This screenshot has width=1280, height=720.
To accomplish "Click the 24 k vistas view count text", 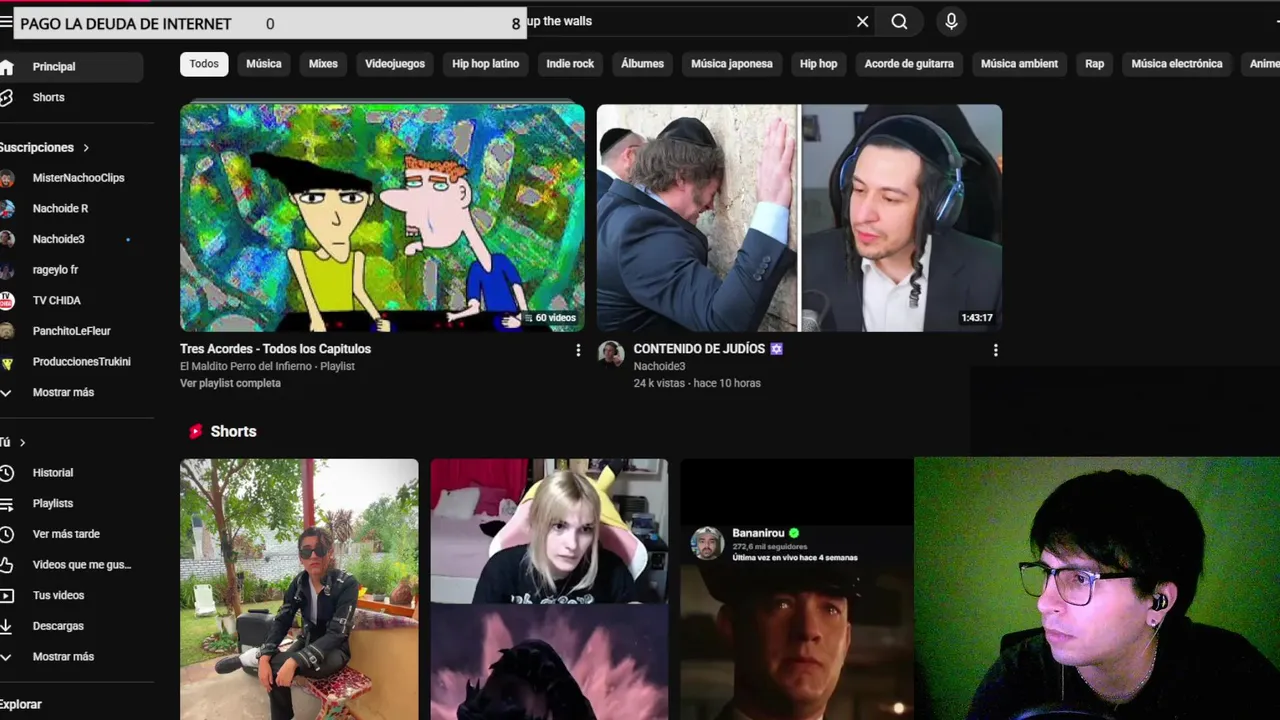I will tap(661, 384).
